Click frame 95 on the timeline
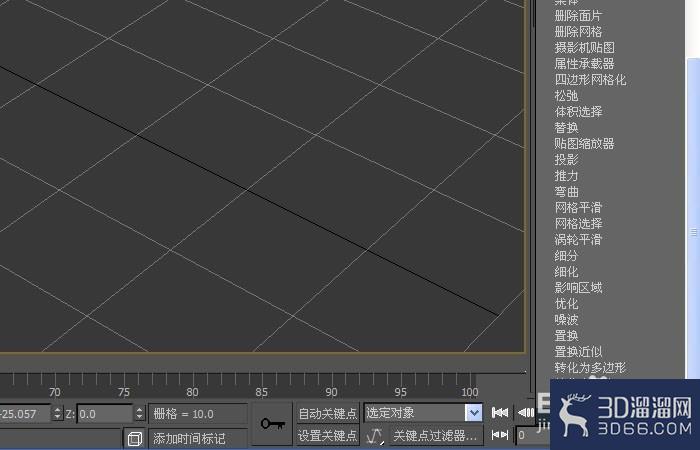This screenshot has height=450, width=700. click(x=400, y=392)
